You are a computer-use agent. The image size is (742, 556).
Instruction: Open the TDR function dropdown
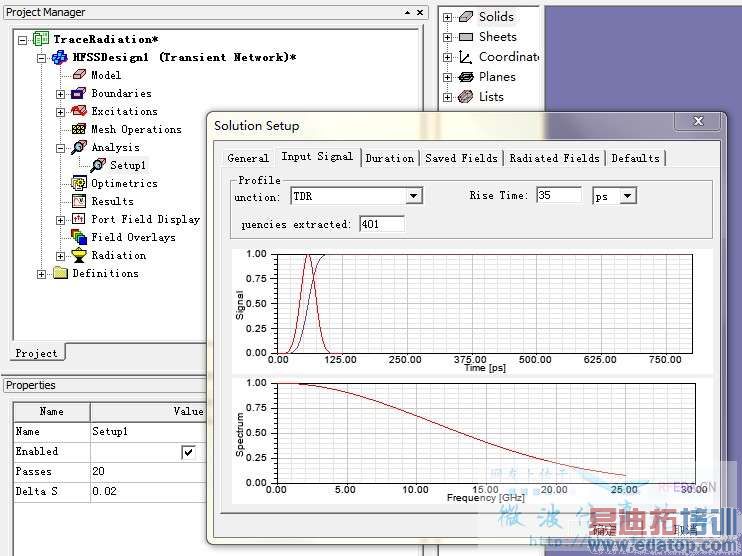click(413, 196)
